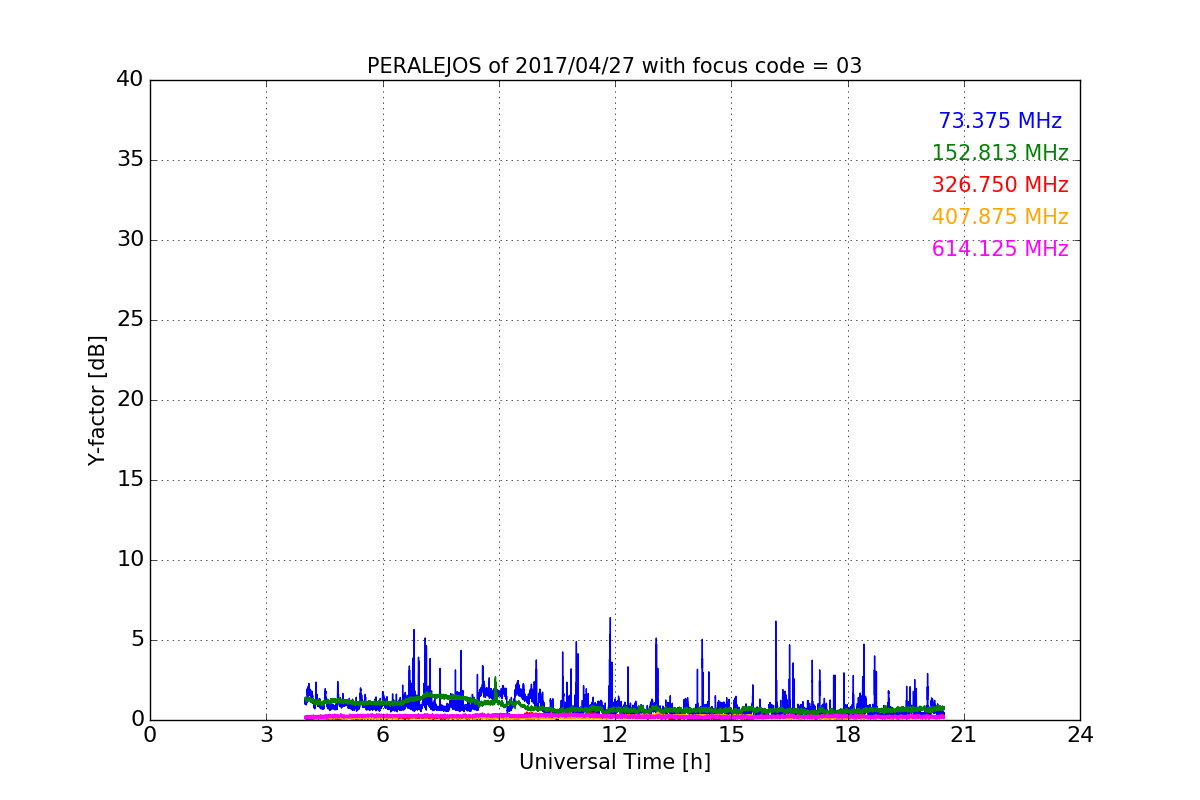
Task: Click the x-axis tick label 9
Action: point(499,735)
